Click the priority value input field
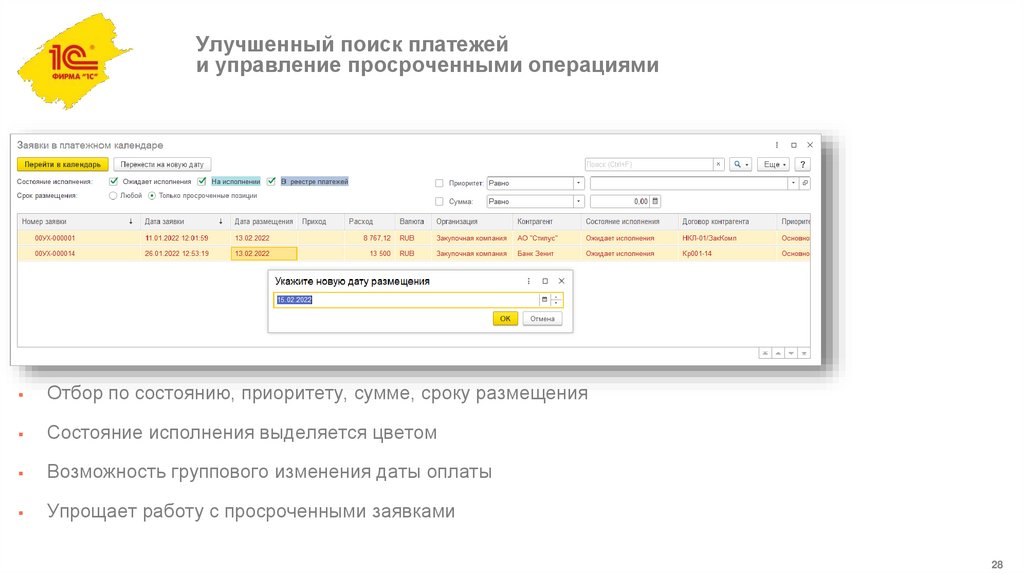Screen dimensions: 1024x574 [689, 183]
